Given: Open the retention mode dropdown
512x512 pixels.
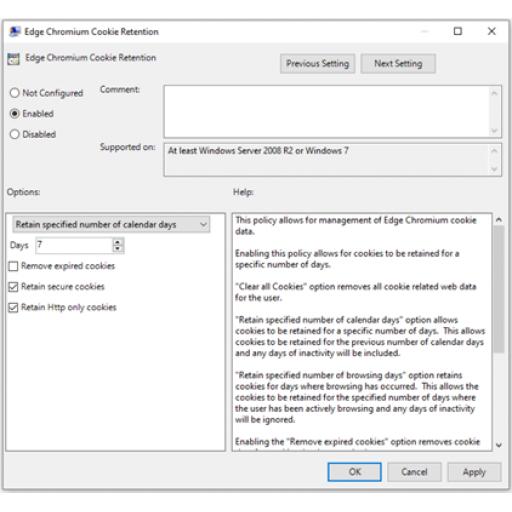Looking at the screenshot, I should [x=111, y=225].
